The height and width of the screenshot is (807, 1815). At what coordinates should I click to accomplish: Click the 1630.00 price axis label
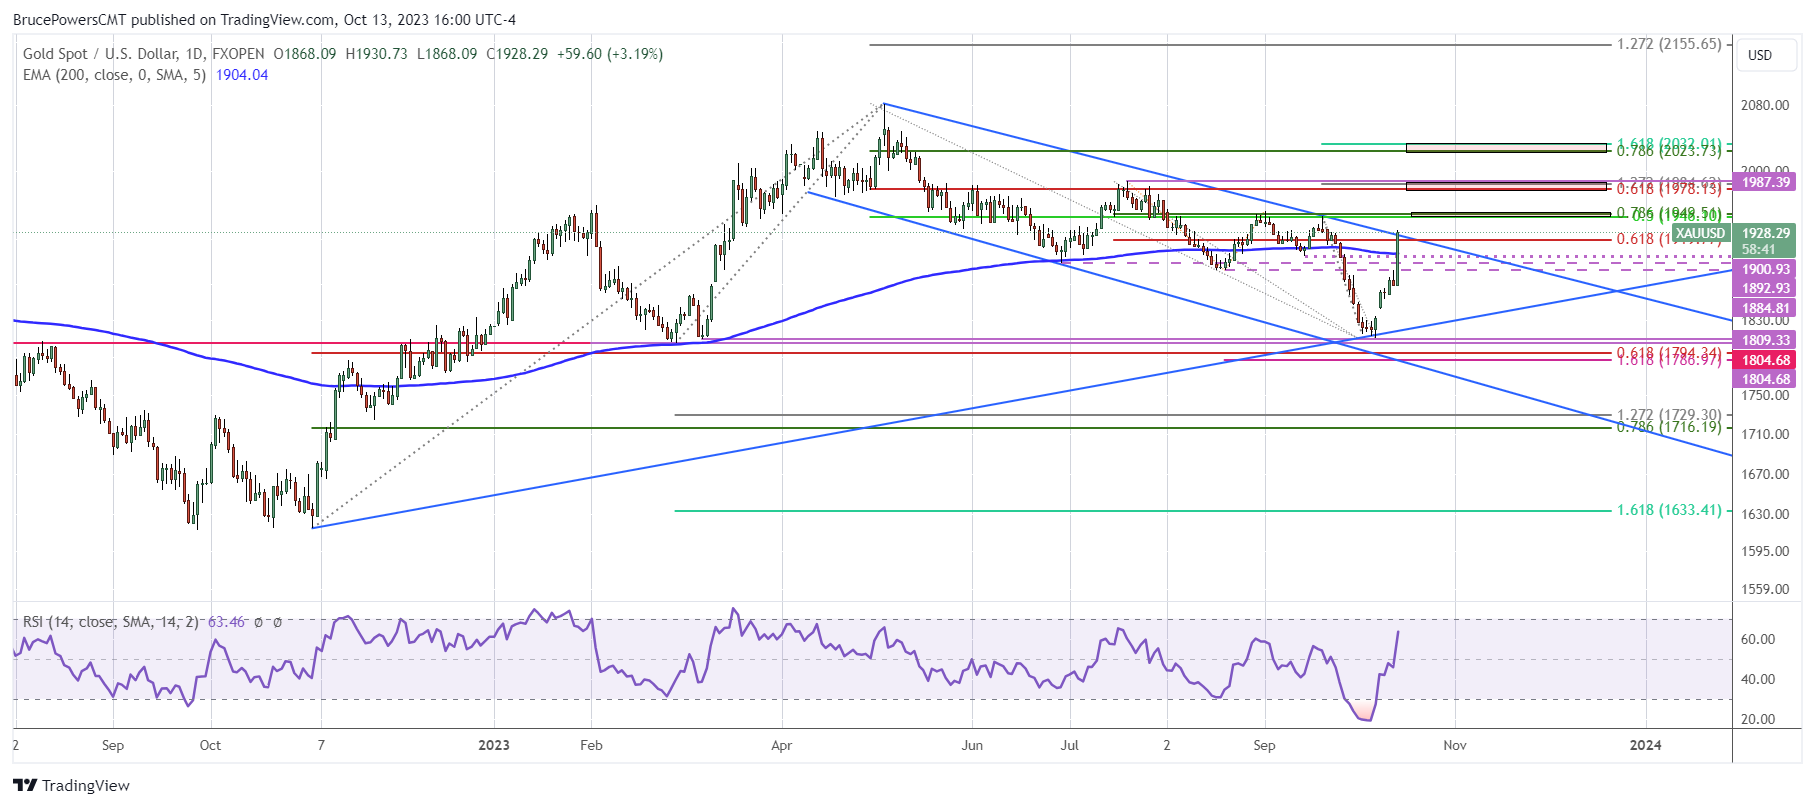pyautogui.click(x=1765, y=514)
